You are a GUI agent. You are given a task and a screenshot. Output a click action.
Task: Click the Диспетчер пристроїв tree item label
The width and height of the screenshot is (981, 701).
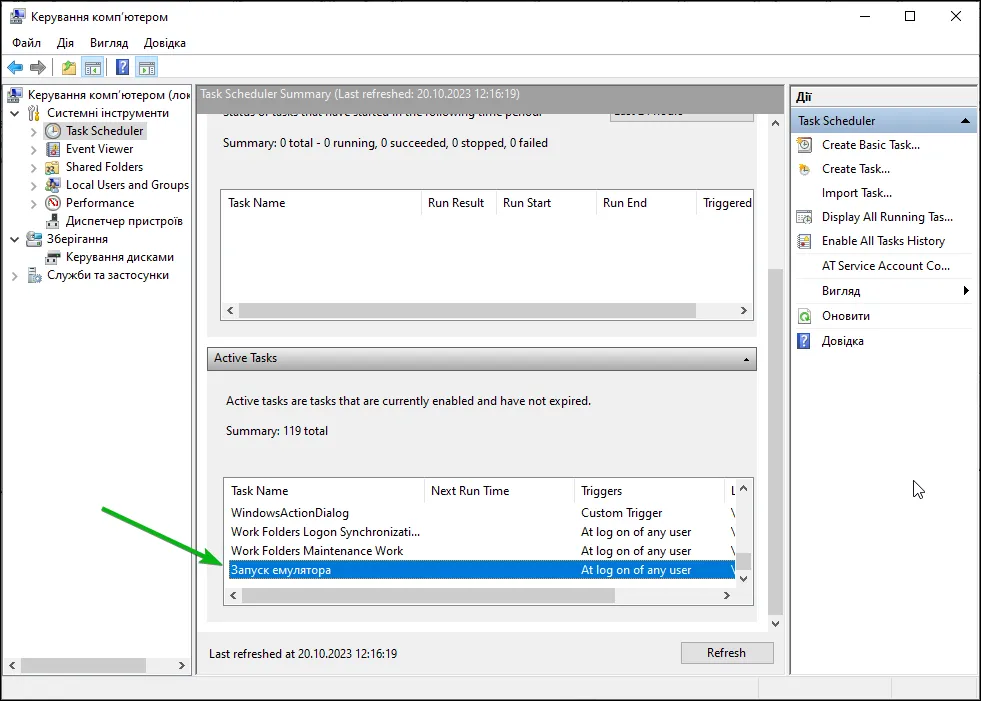[124, 221]
